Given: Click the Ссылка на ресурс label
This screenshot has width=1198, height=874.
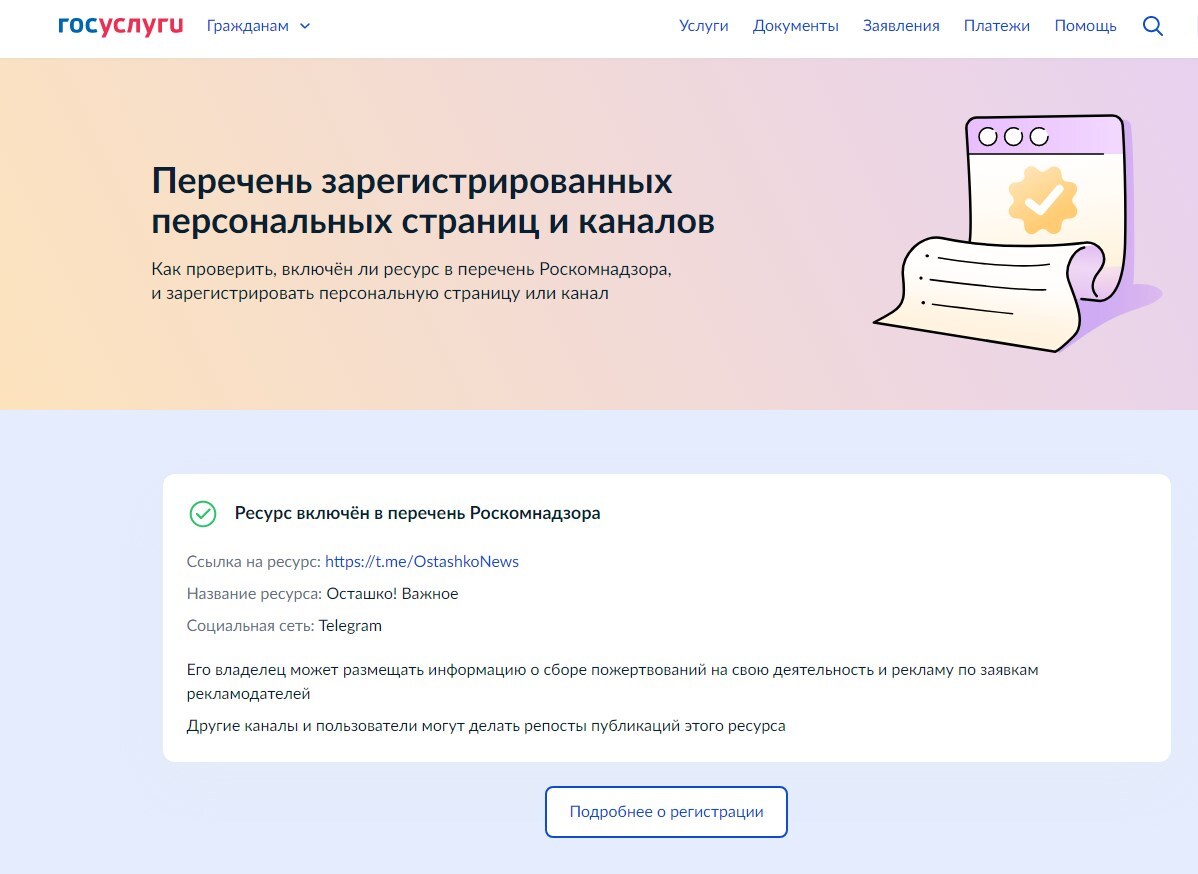Looking at the screenshot, I should coord(254,562).
